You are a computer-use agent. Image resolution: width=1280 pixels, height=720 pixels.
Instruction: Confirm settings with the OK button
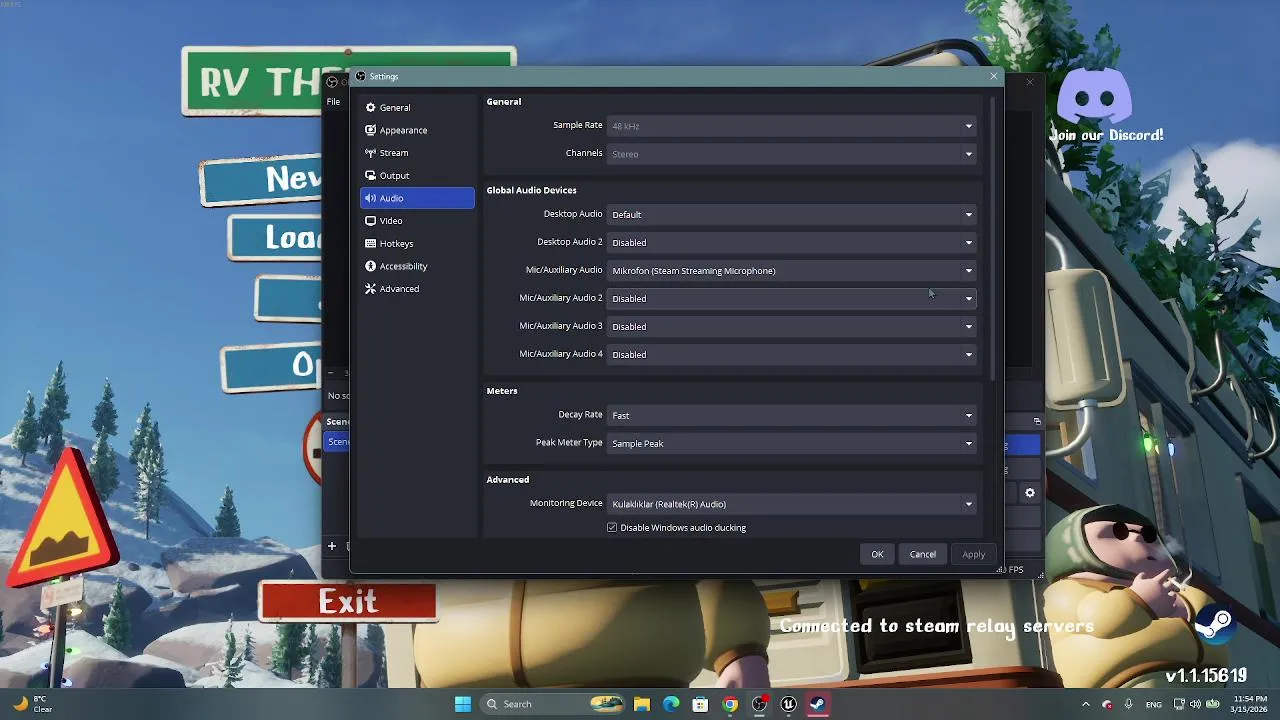coord(877,554)
